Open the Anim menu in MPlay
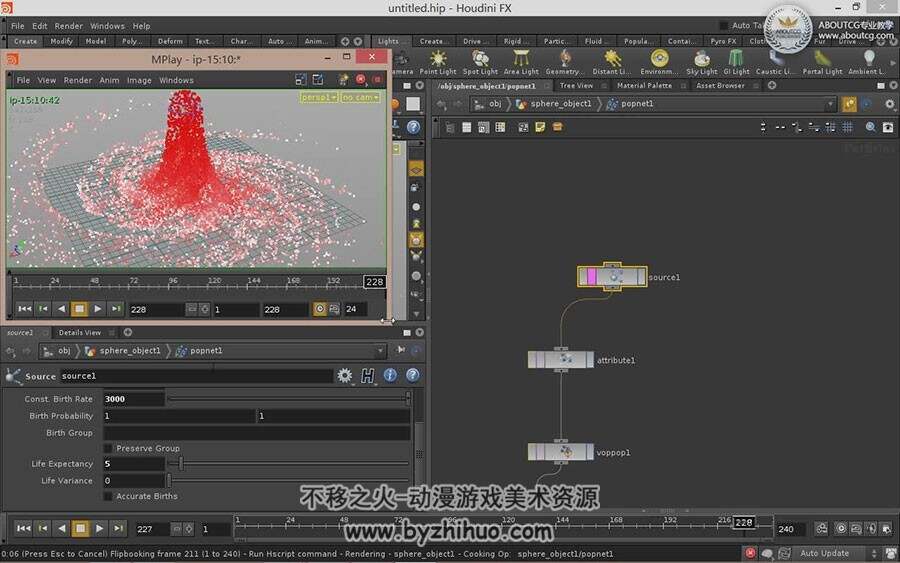The width and height of the screenshot is (900, 563). pyautogui.click(x=109, y=80)
